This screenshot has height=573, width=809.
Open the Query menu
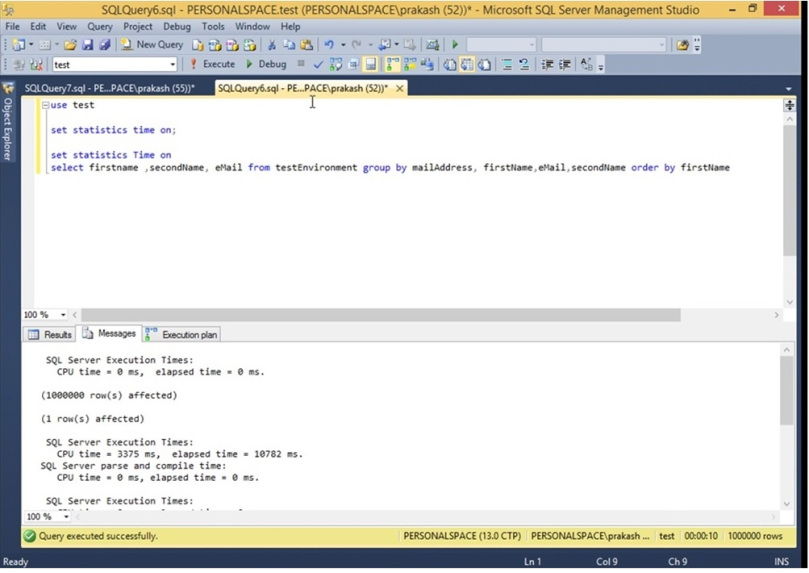(99, 27)
